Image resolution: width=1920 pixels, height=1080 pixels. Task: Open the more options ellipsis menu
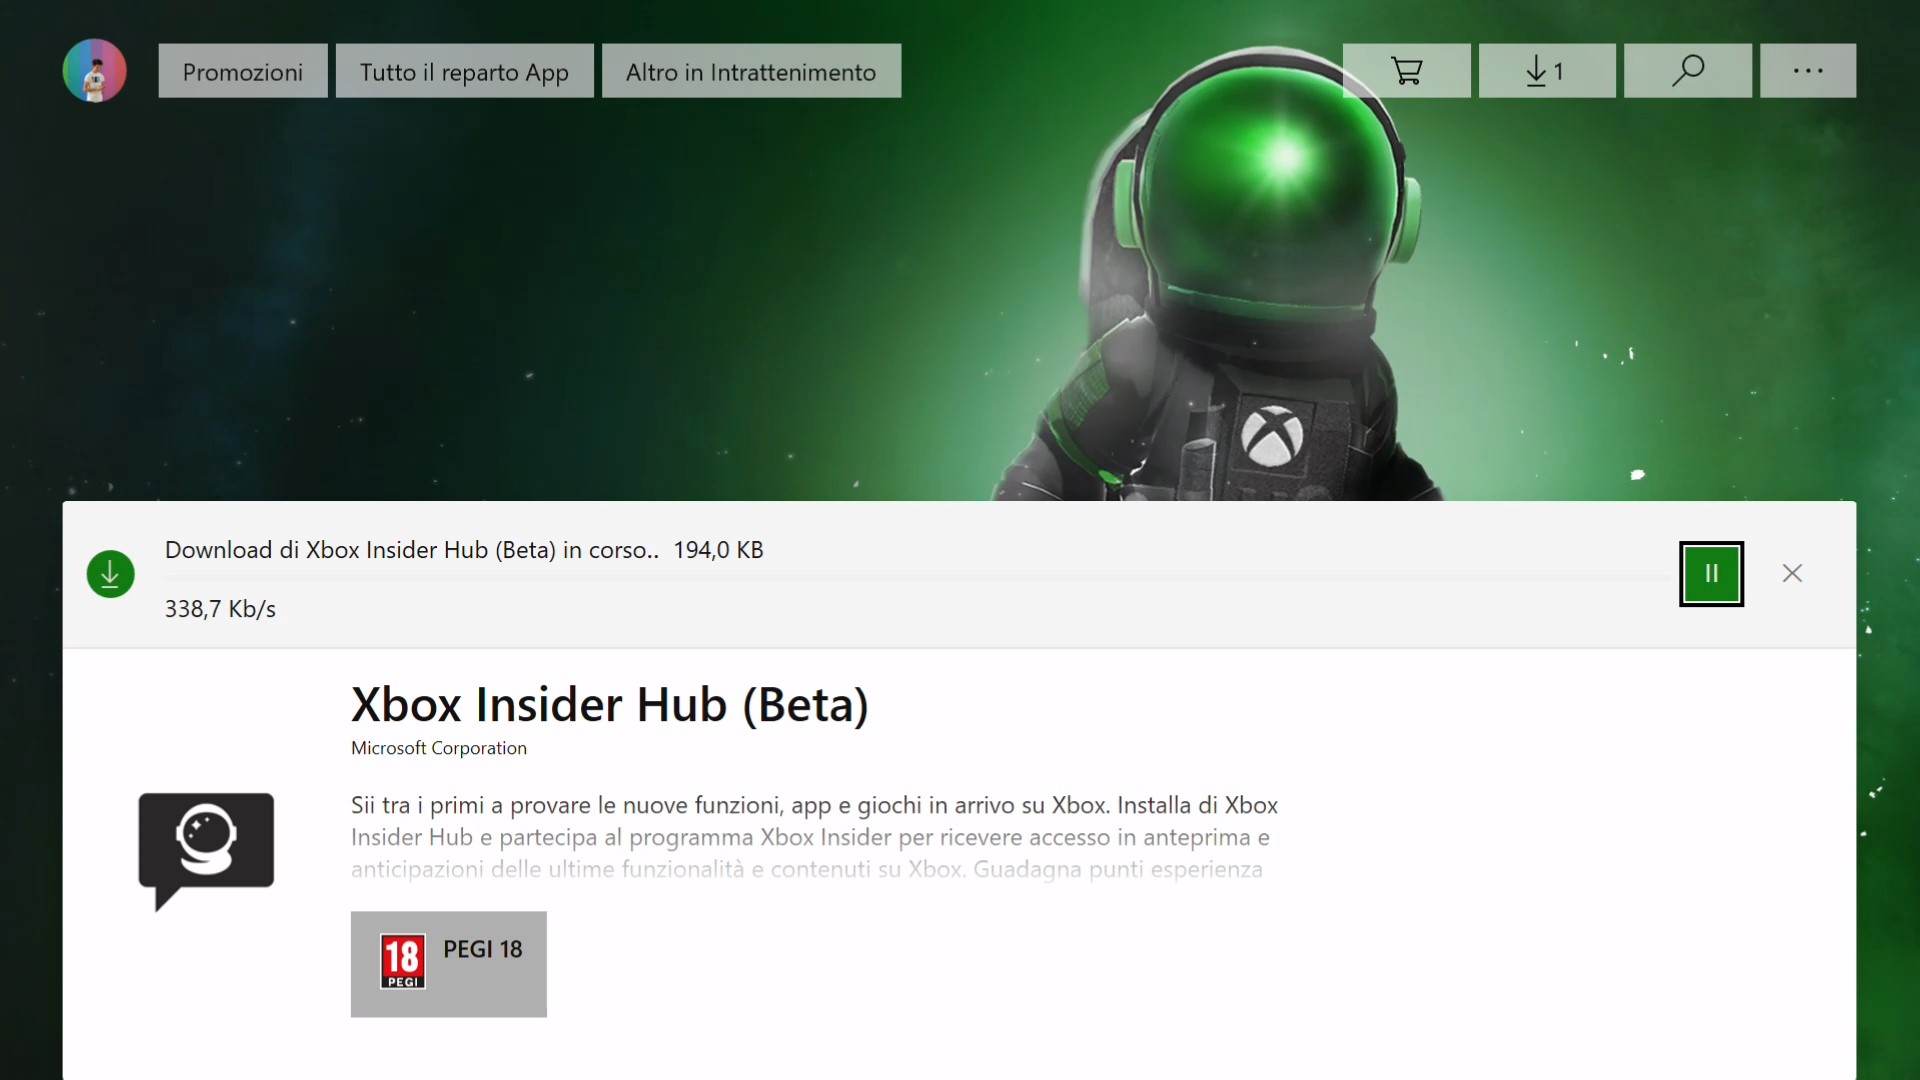tap(1807, 71)
